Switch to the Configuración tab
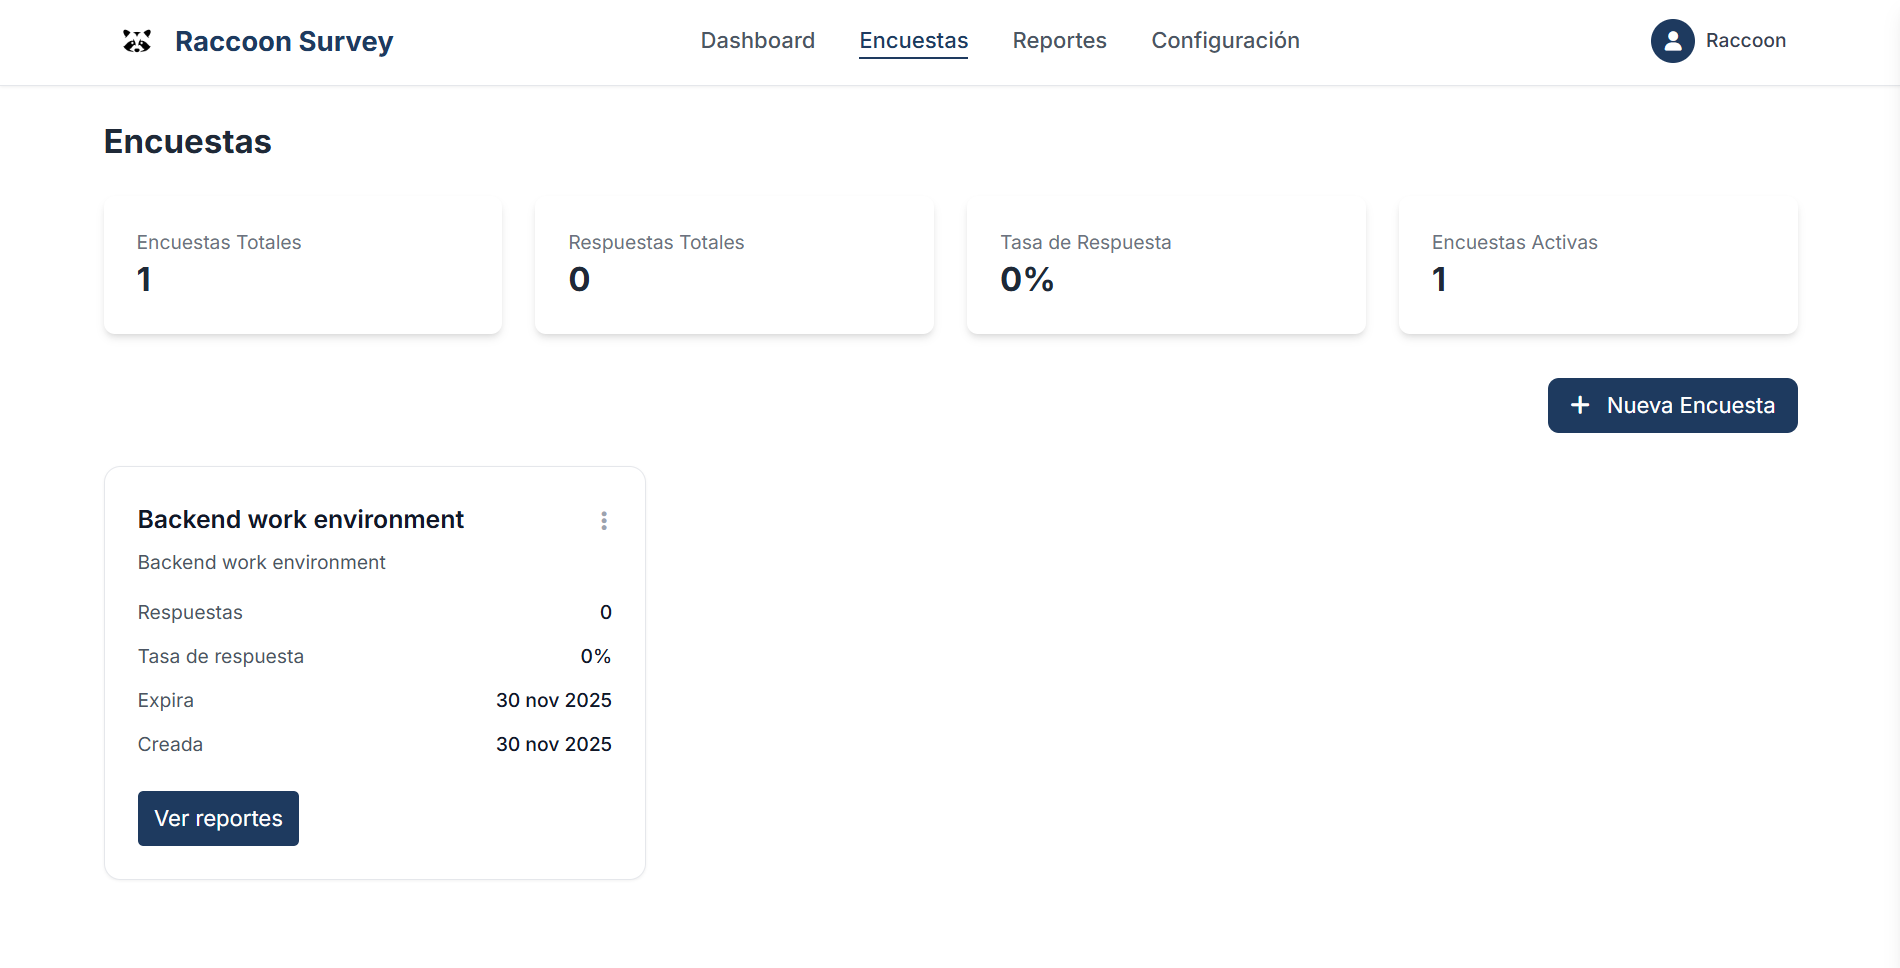 point(1225,41)
